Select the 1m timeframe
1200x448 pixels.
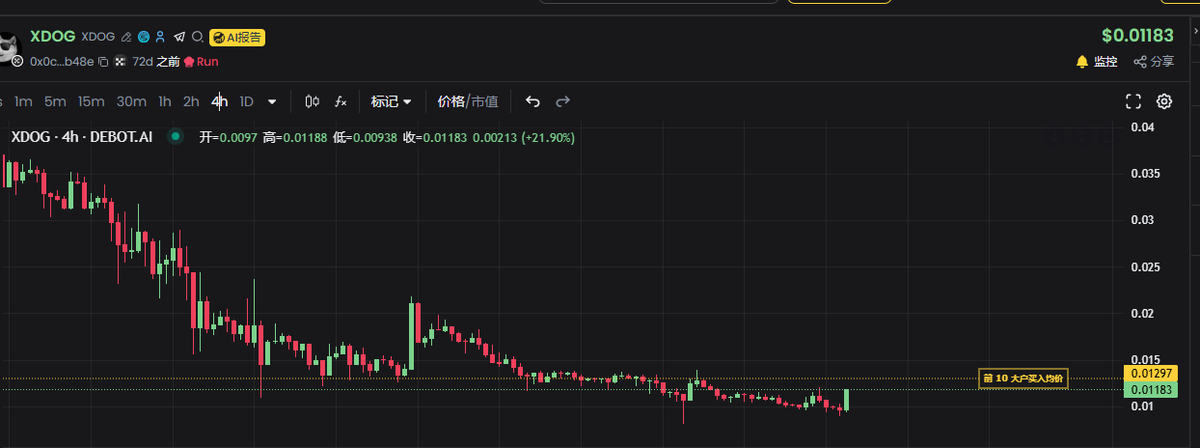(x=24, y=101)
